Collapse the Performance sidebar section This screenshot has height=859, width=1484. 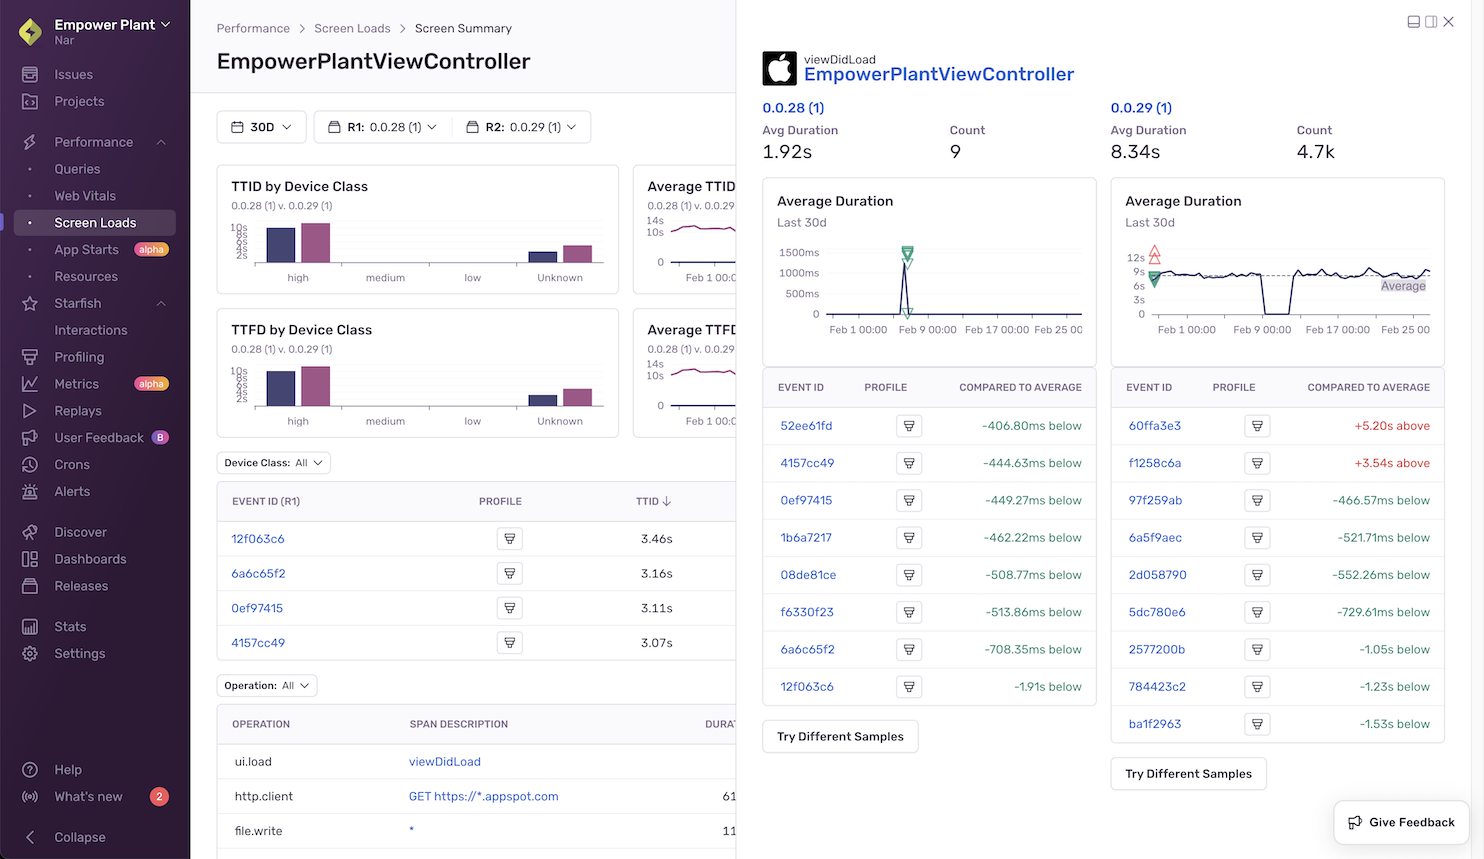click(161, 142)
